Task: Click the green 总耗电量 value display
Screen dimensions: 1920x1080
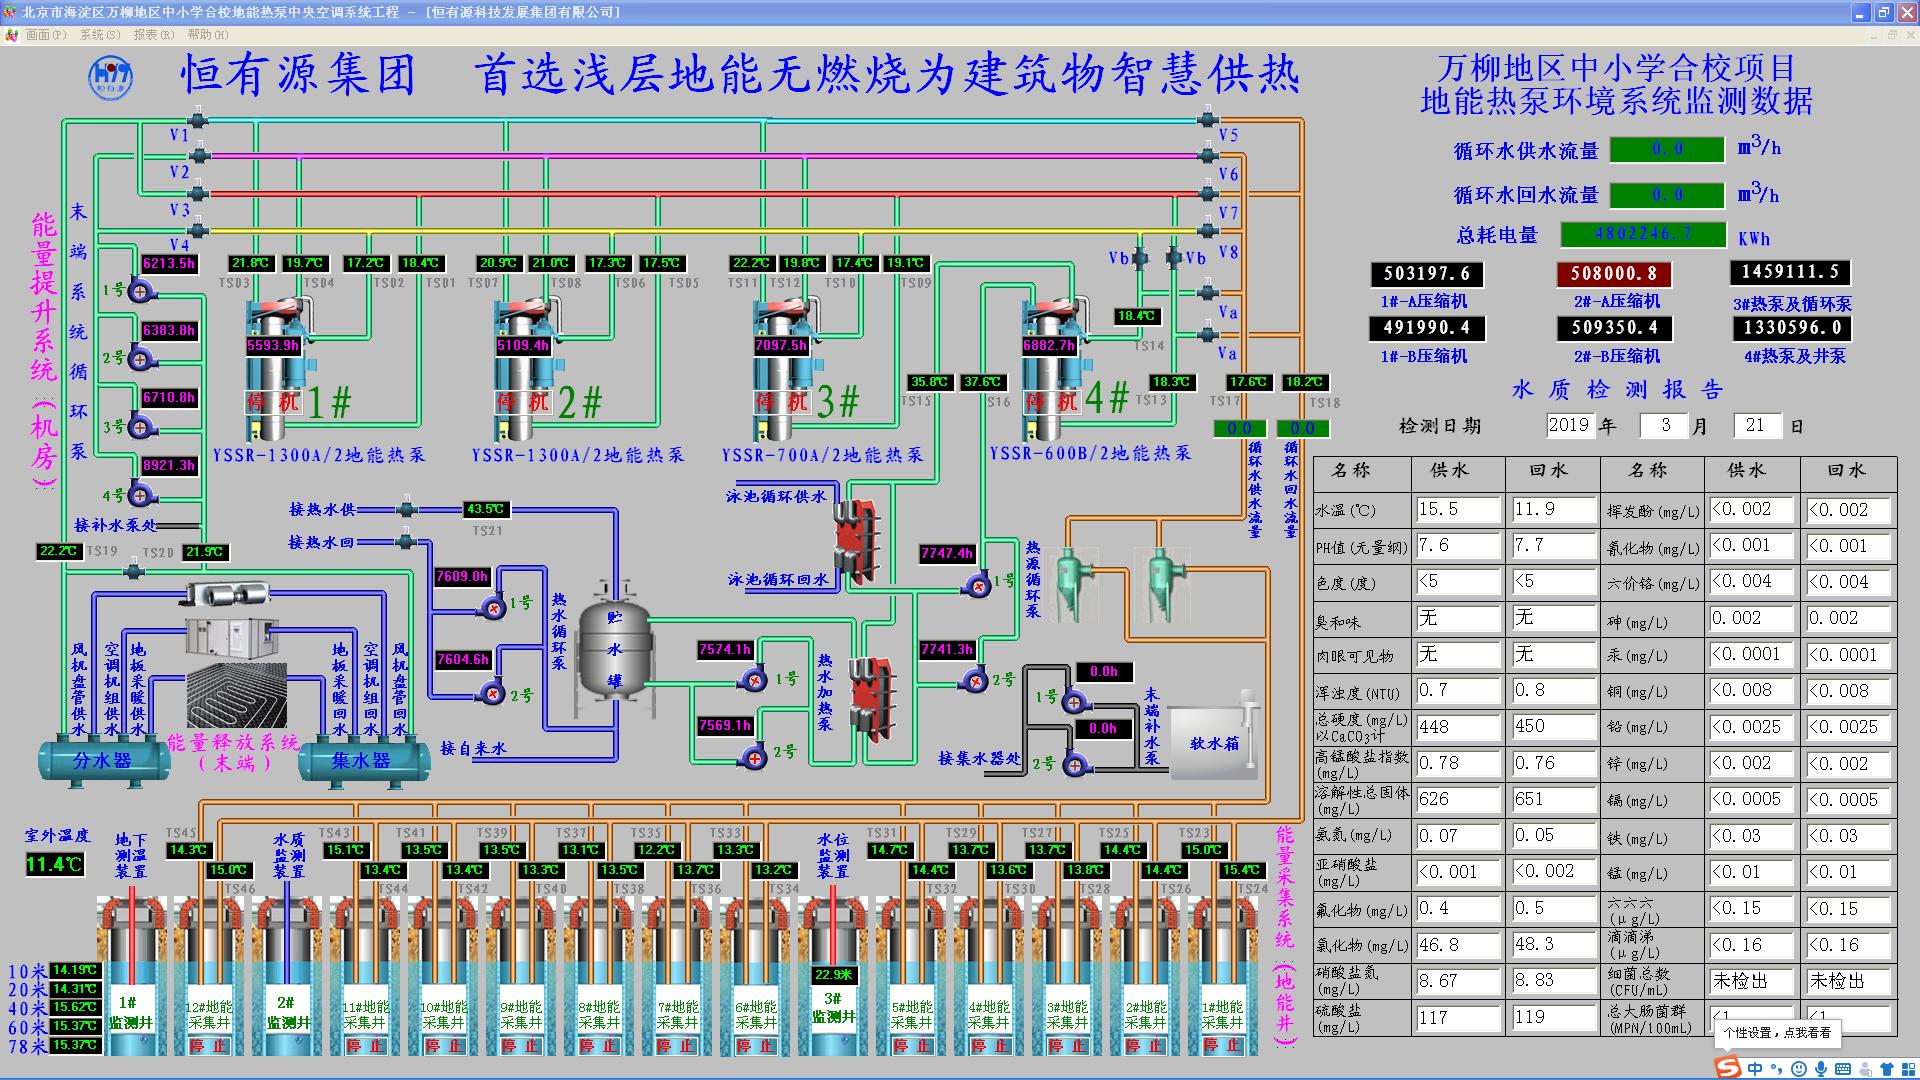Action: tap(1643, 234)
